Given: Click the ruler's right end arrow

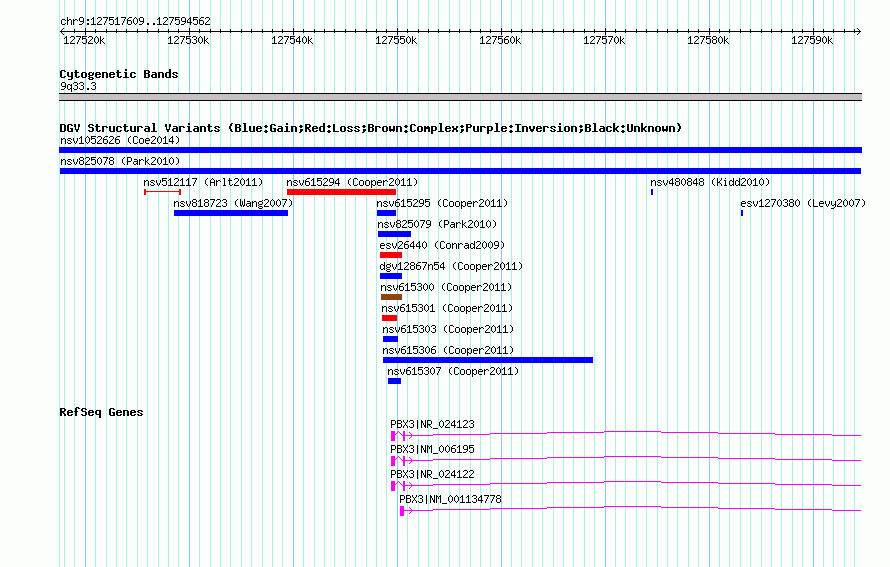Looking at the screenshot, I should [859, 31].
